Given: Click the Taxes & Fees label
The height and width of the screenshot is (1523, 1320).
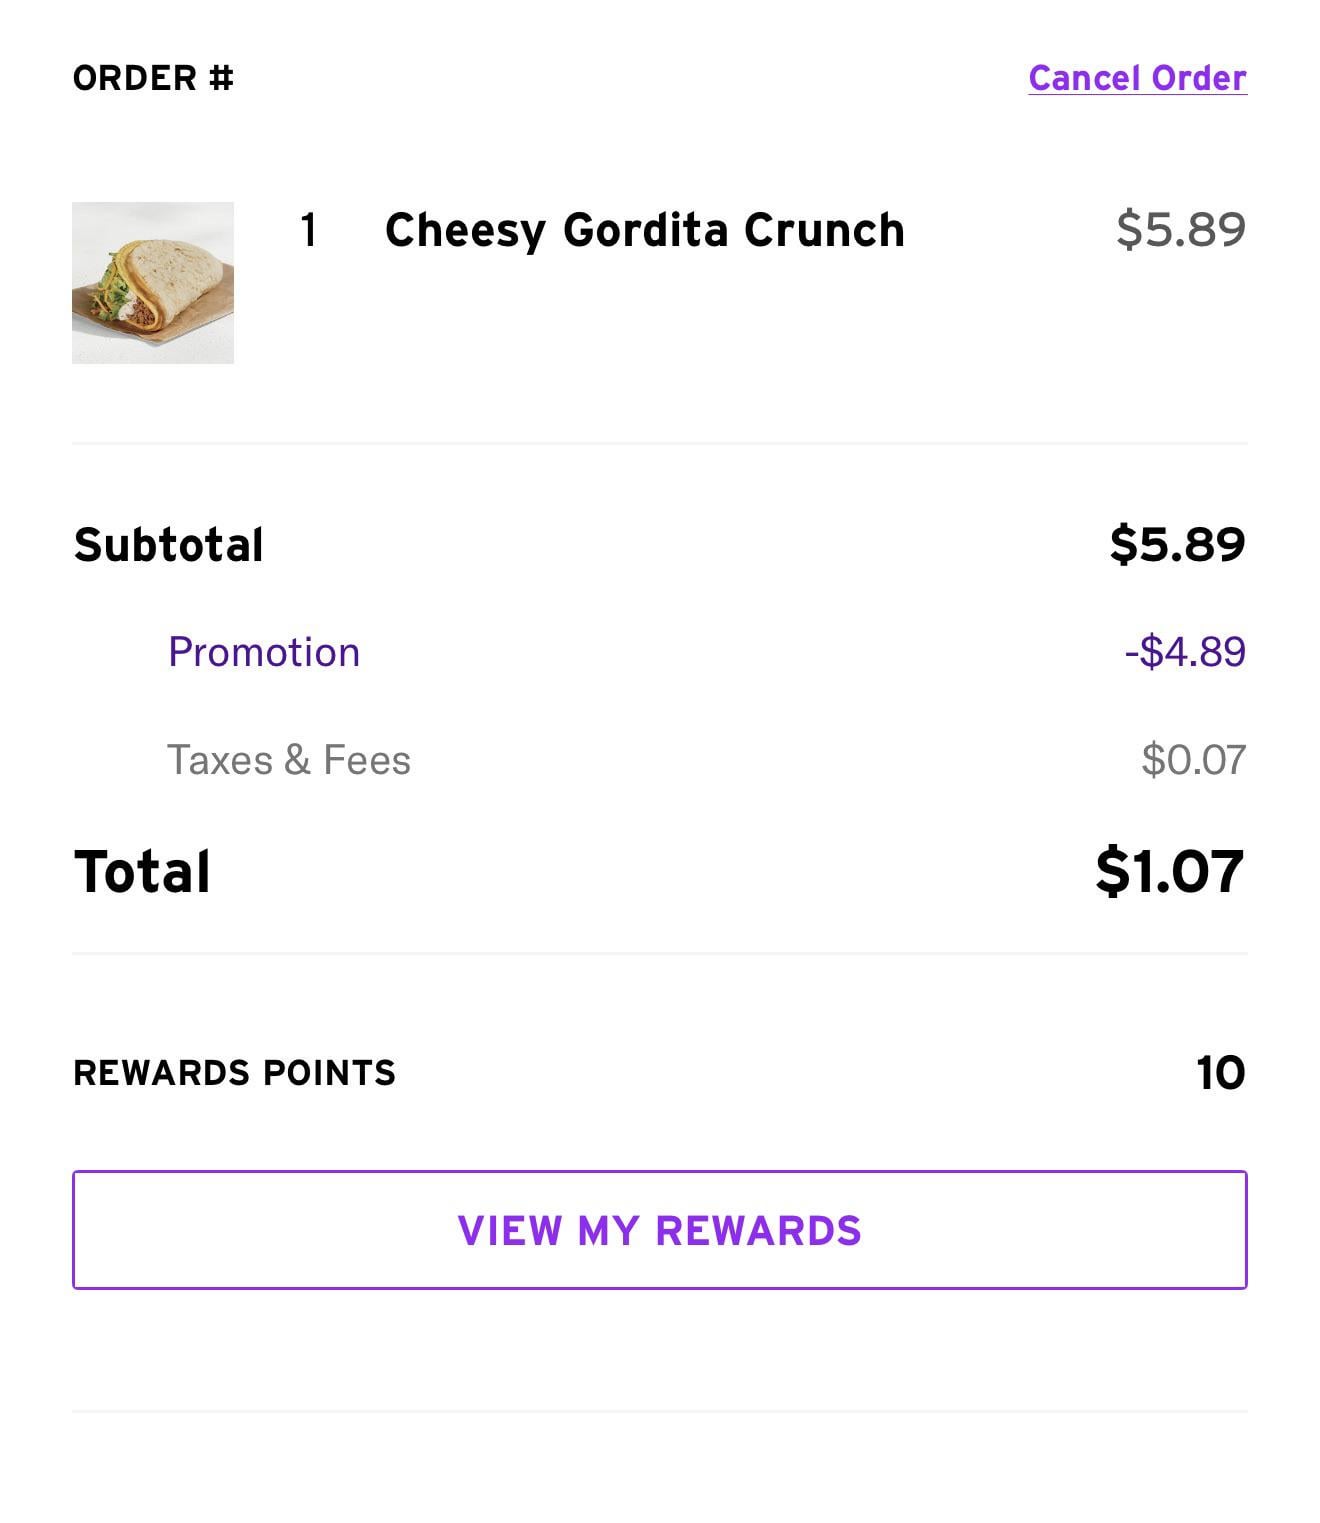Looking at the screenshot, I should [288, 760].
